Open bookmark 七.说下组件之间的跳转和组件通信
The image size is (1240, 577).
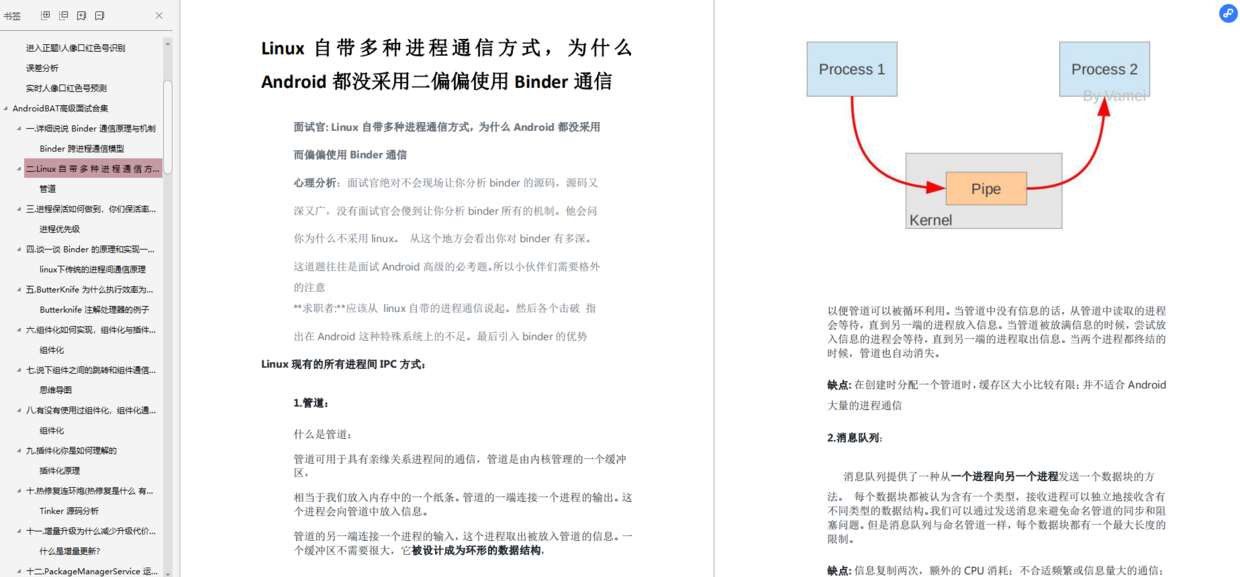(x=91, y=370)
